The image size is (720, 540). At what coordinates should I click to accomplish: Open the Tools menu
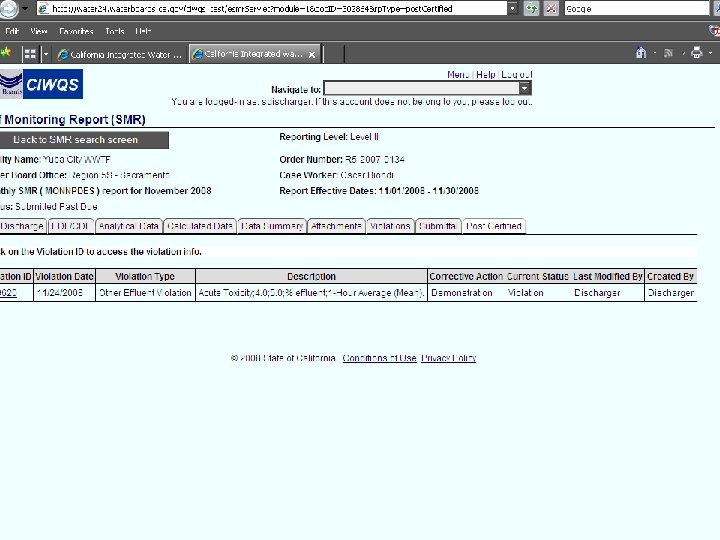tap(115, 31)
